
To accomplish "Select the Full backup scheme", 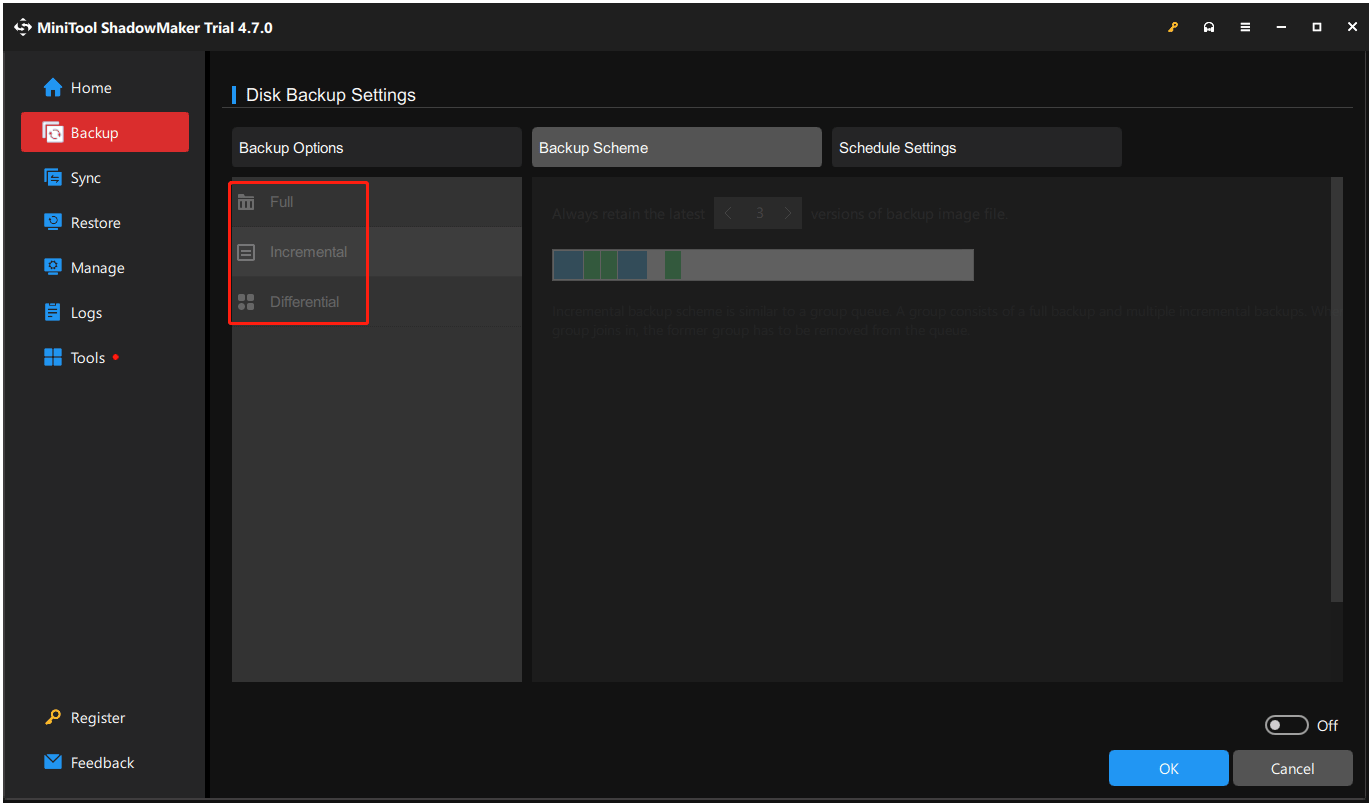I will click(x=377, y=202).
